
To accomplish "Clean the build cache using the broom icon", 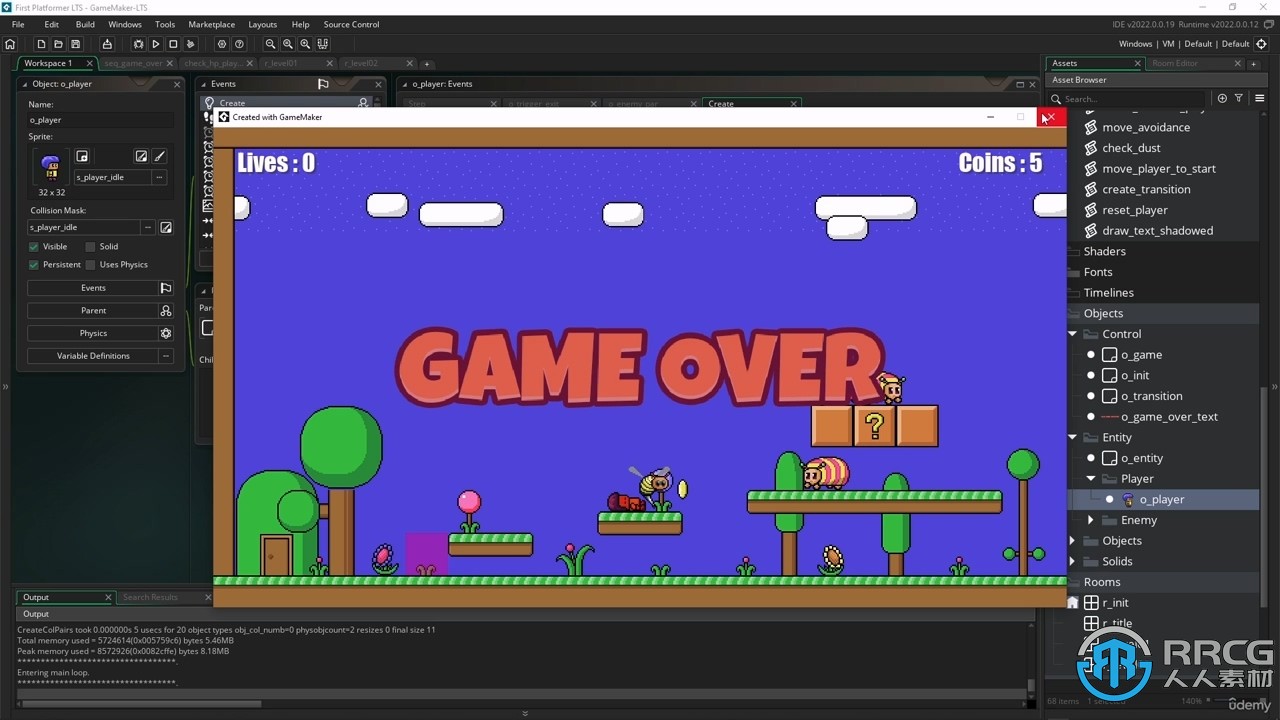I will point(190,44).
